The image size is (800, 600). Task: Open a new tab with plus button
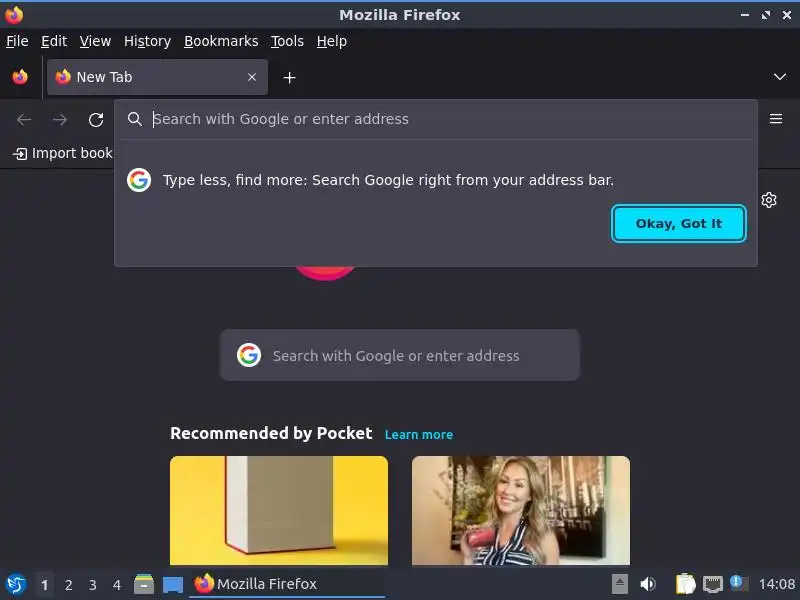point(289,78)
